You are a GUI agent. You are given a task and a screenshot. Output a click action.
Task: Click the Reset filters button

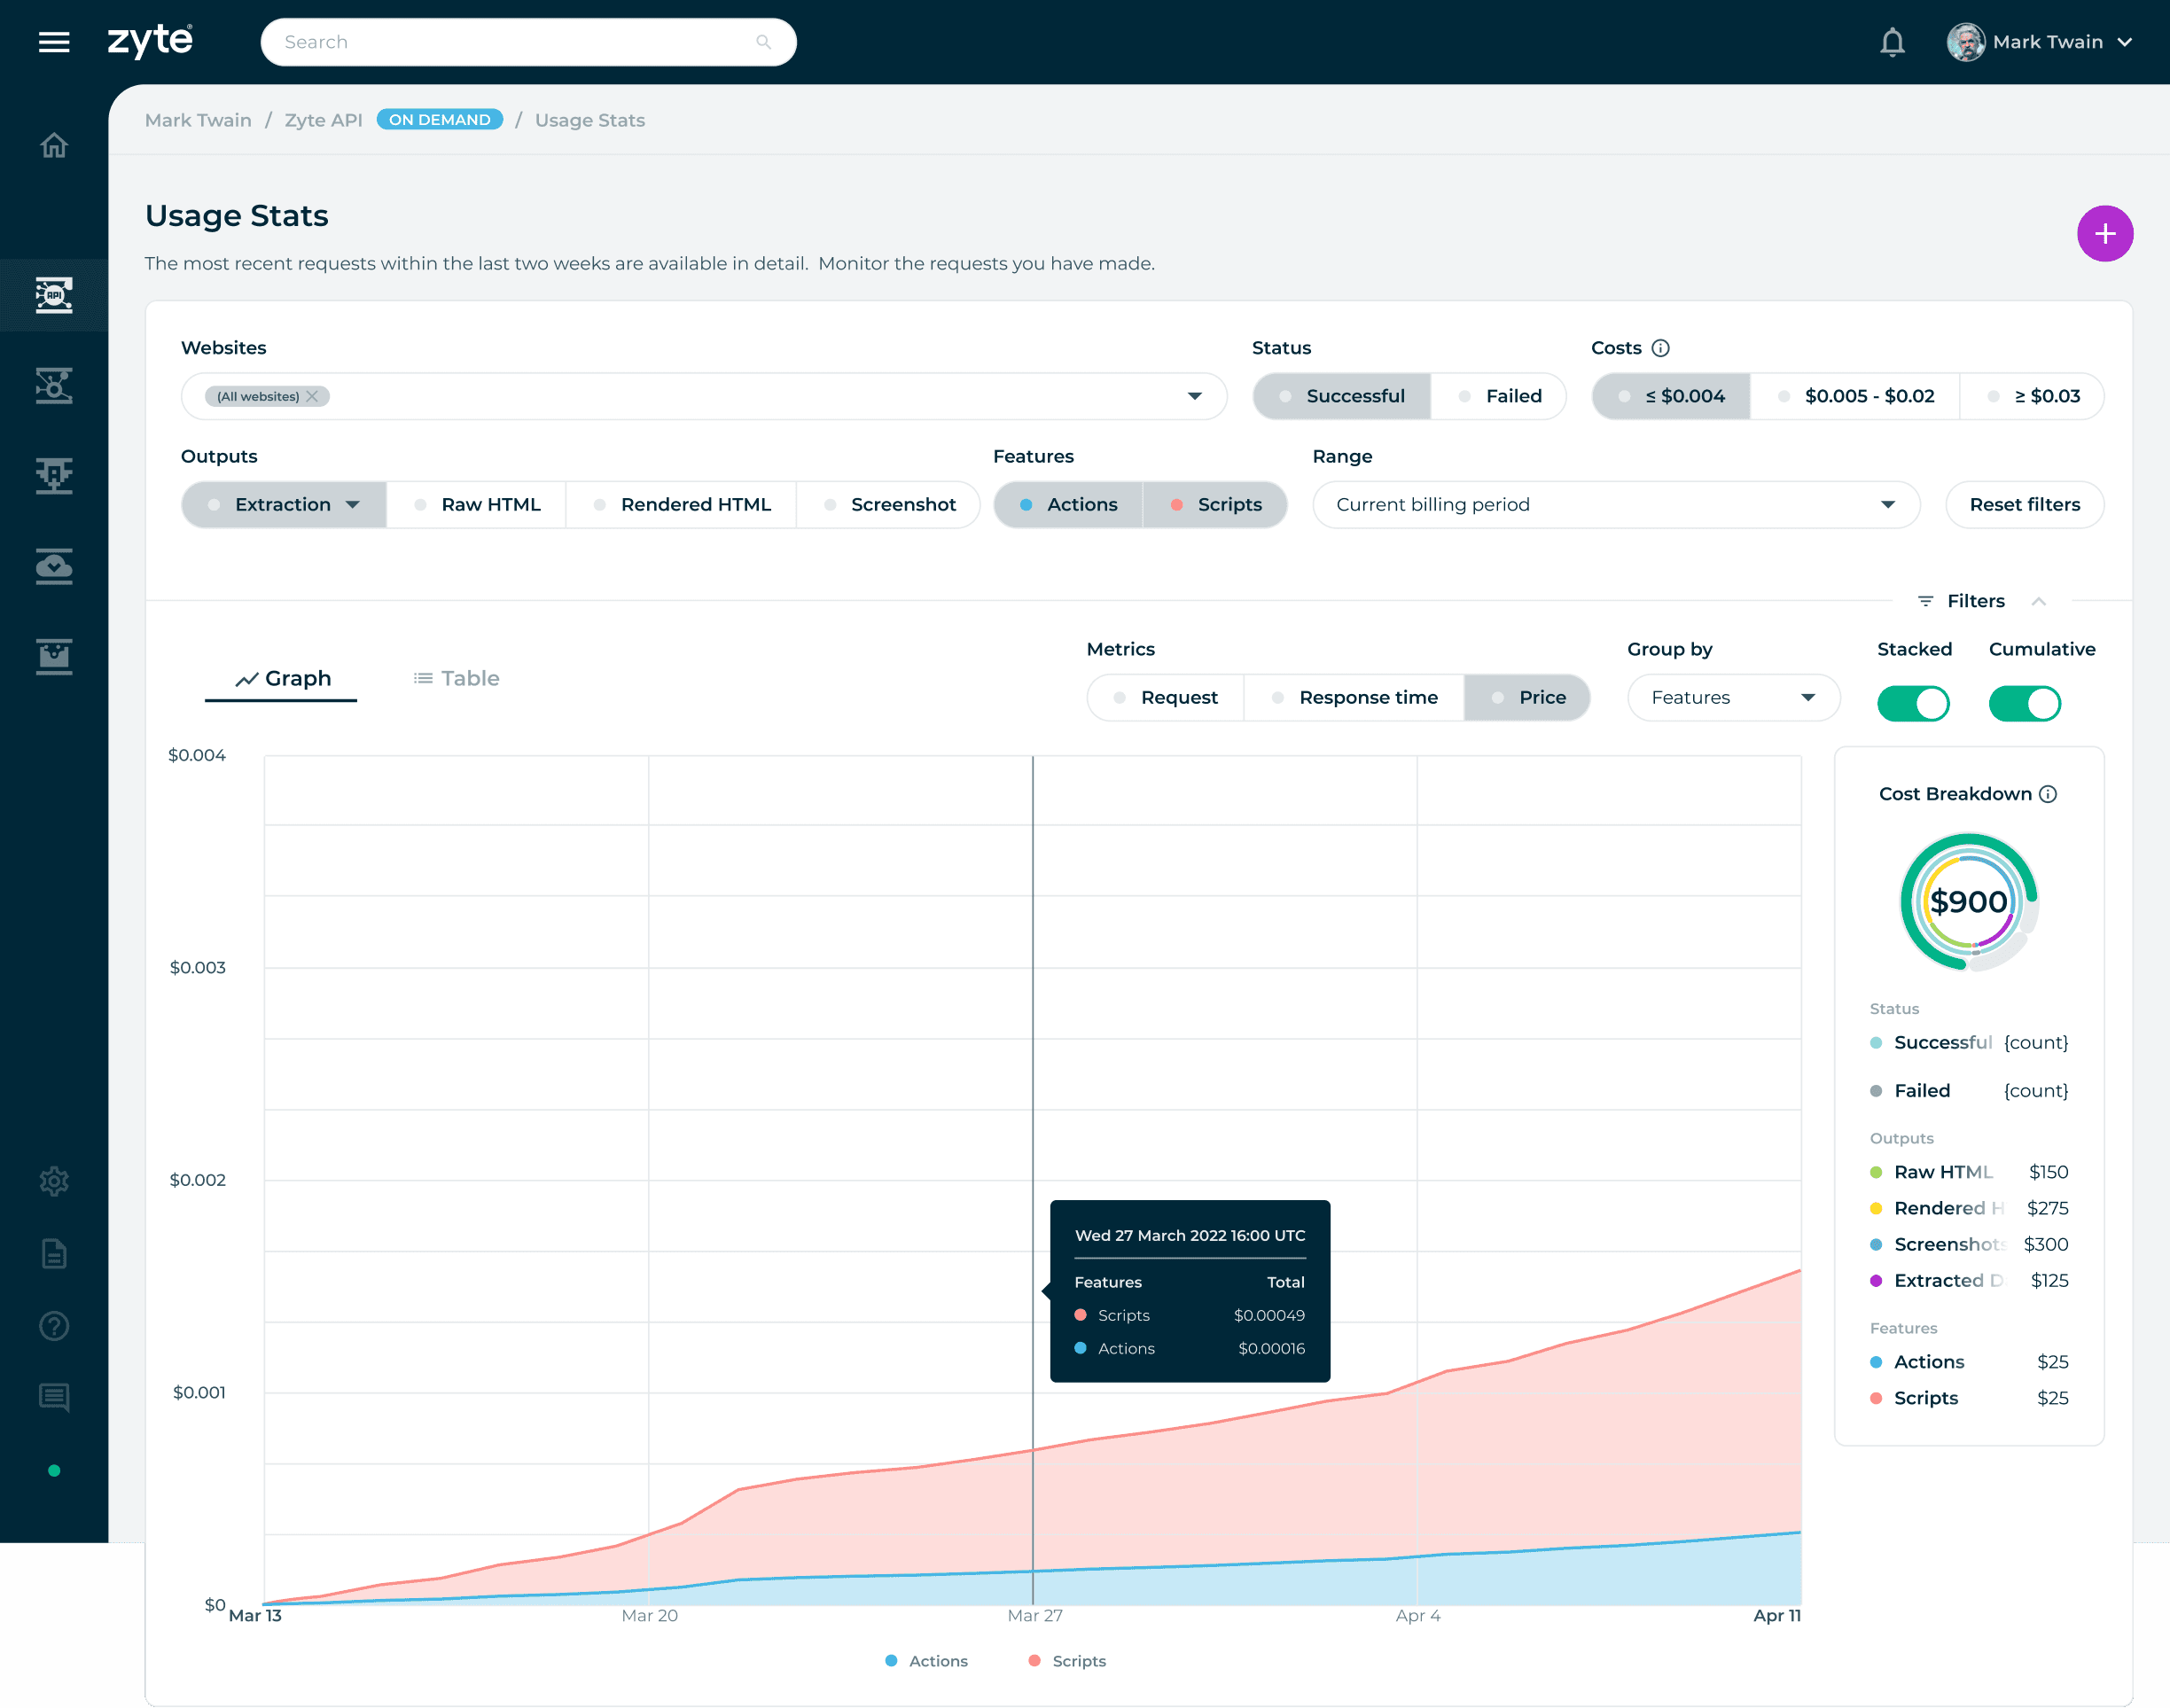tap(2024, 505)
